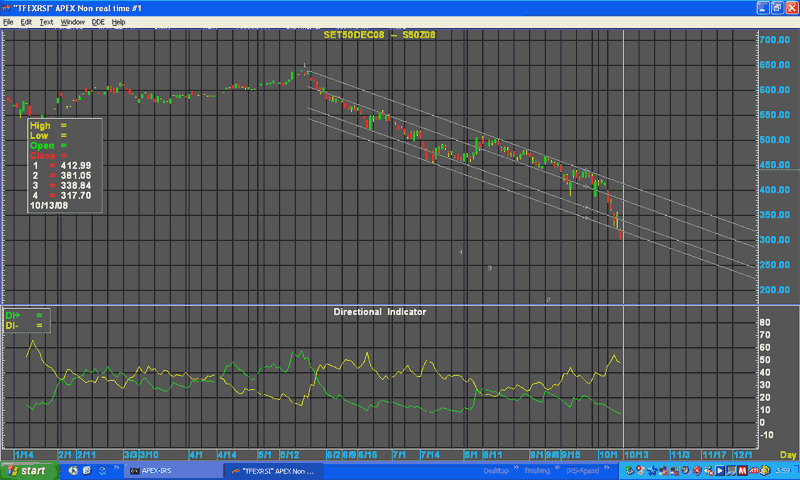Open the Text menu
This screenshot has width=800, height=480.
click(x=46, y=22)
